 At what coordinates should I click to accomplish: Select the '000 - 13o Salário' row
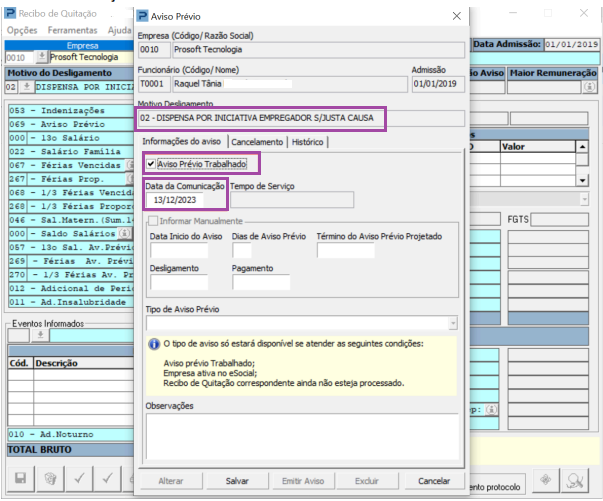(71, 138)
